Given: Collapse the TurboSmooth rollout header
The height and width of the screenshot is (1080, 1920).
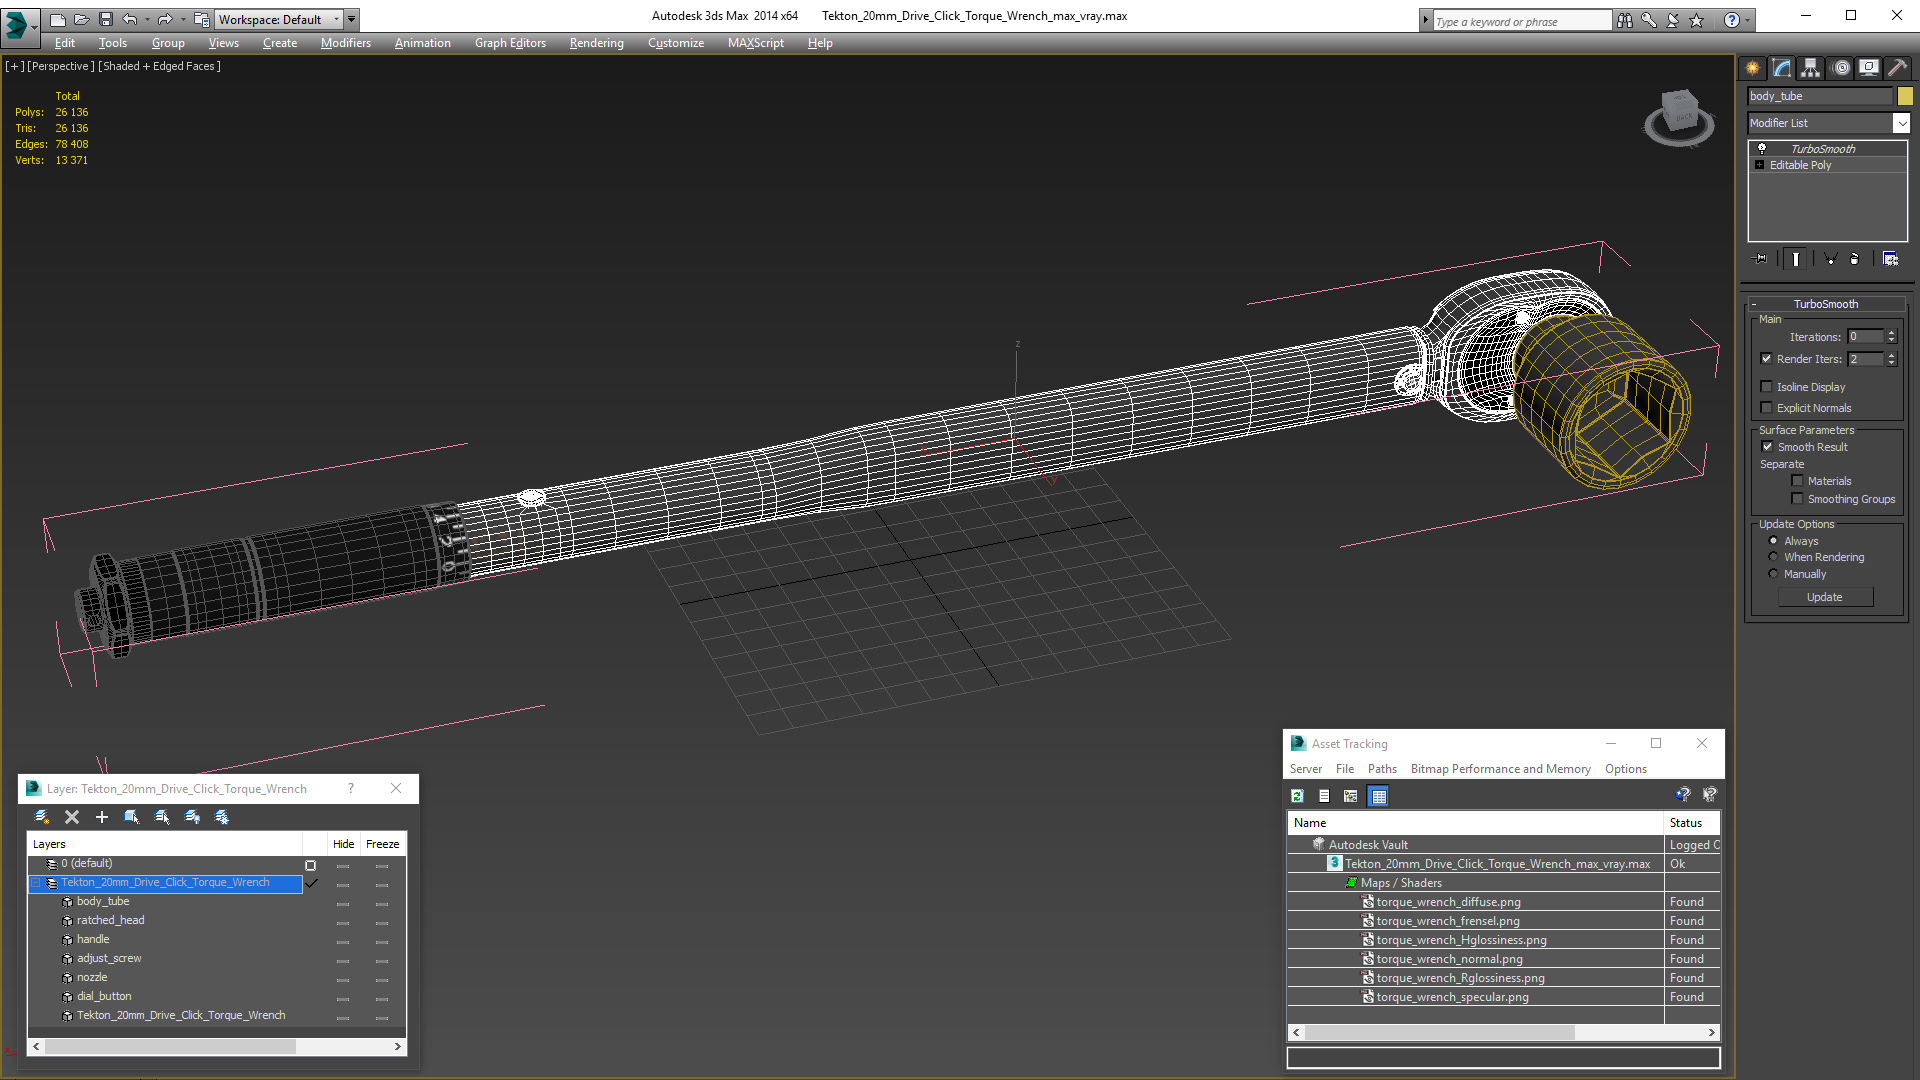Looking at the screenshot, I should click(x=1825, y=304).
